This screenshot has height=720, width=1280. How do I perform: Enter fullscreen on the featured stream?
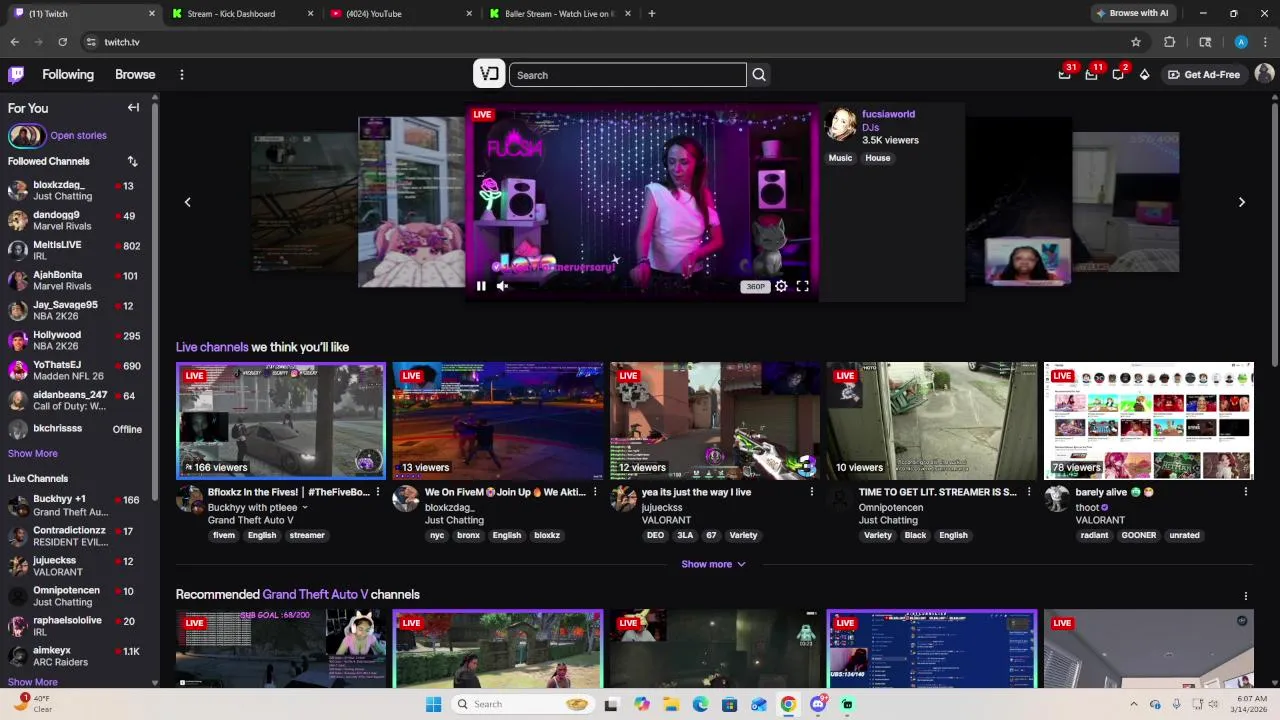[x=802, y=286]
